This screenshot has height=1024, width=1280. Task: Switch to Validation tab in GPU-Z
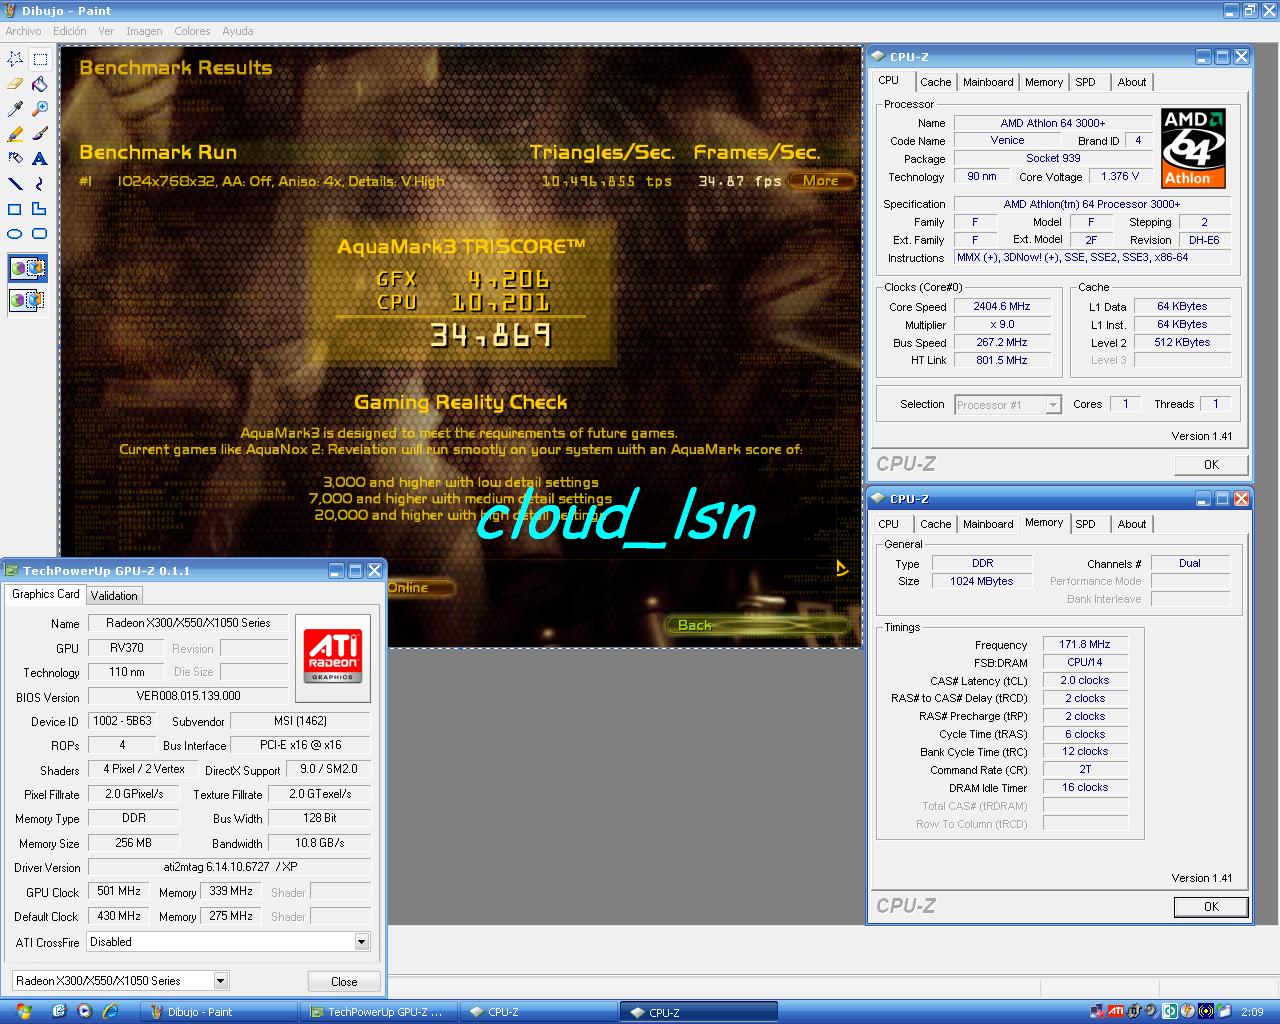coord(114,595)
